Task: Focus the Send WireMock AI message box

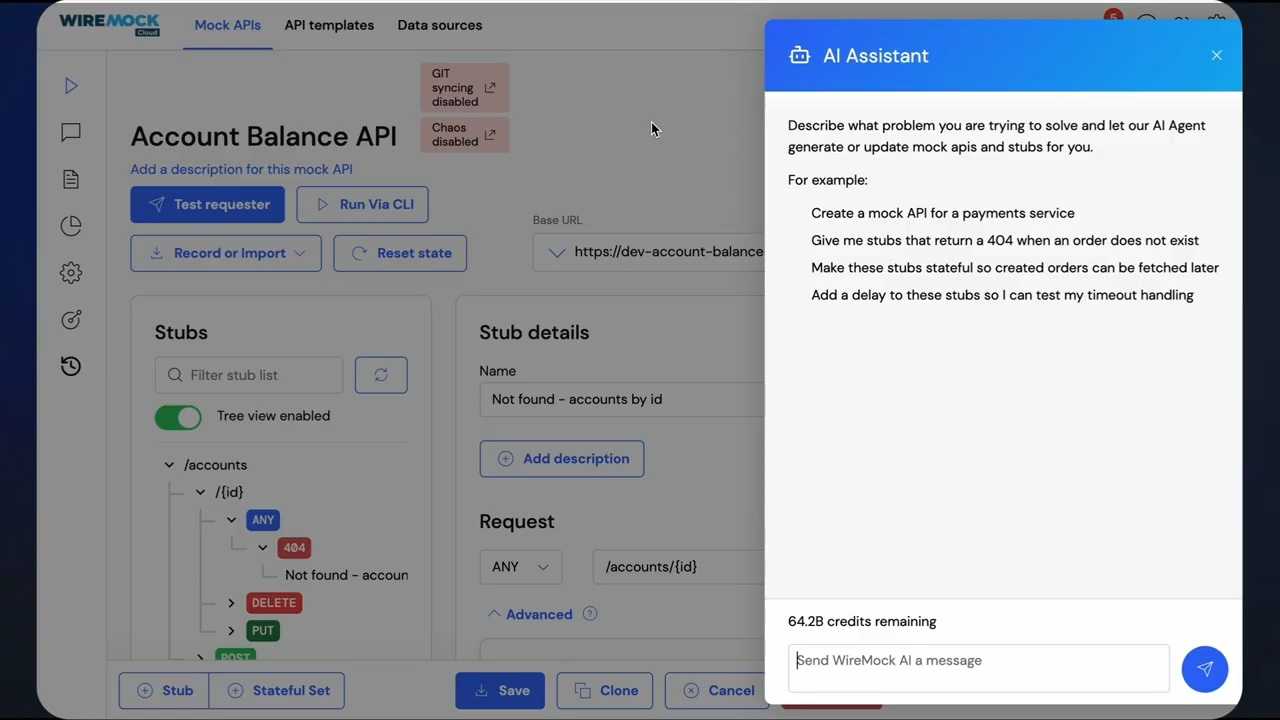Action: [979, 668]
